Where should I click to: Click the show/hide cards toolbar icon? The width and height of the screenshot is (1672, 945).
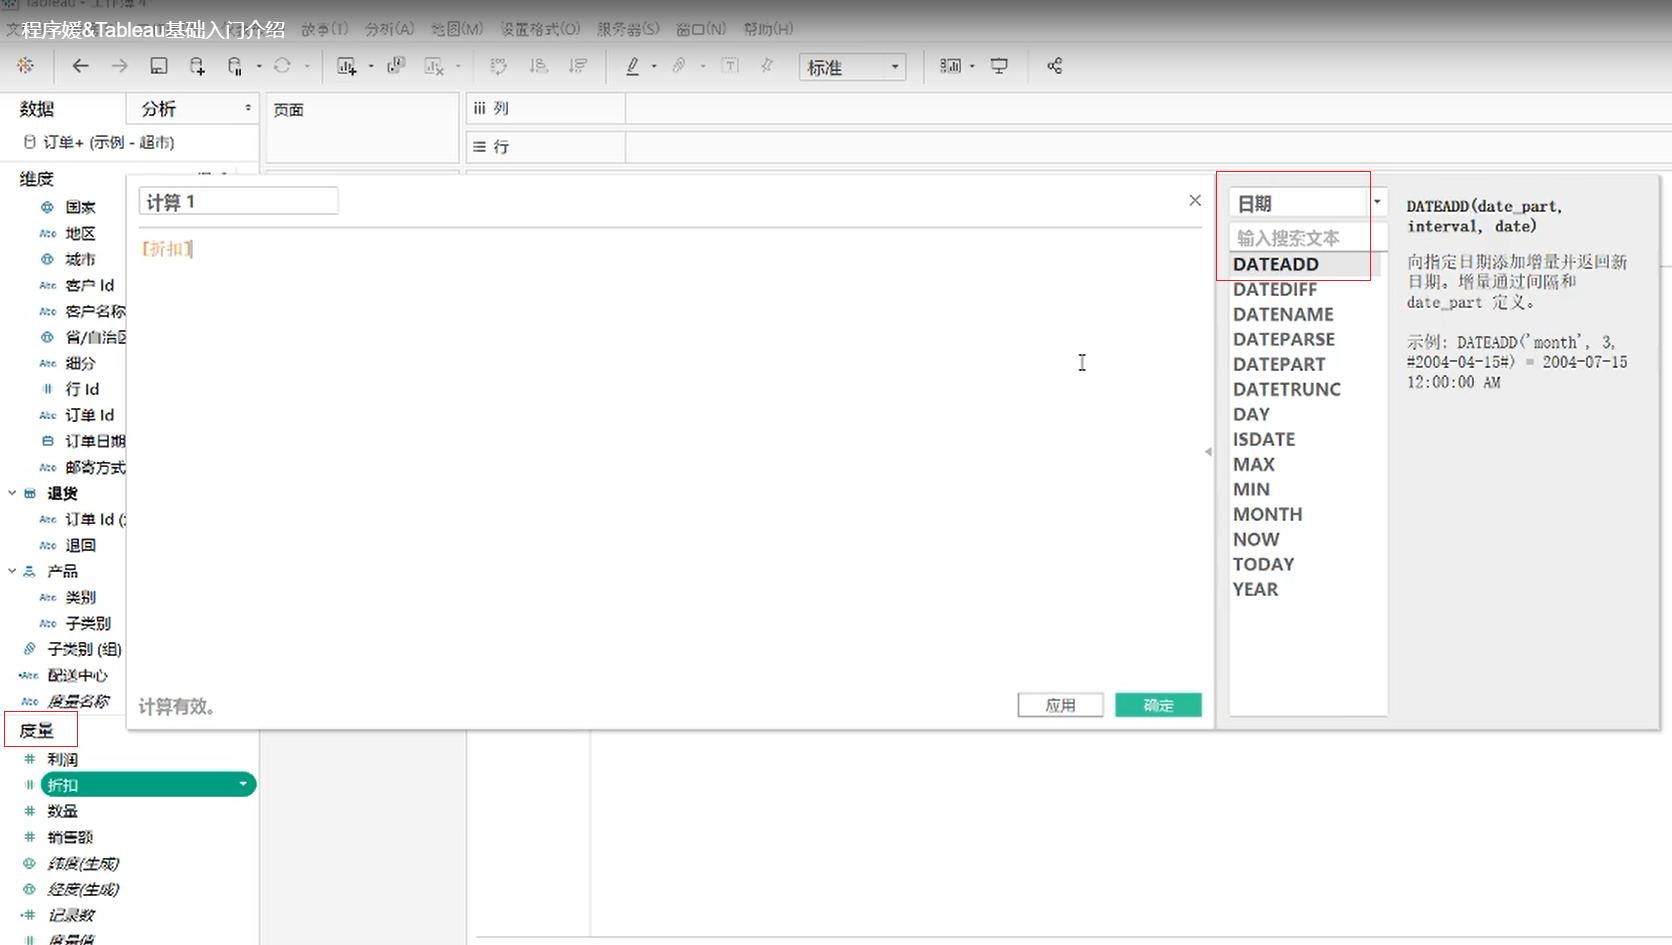(x=949, y=66)
